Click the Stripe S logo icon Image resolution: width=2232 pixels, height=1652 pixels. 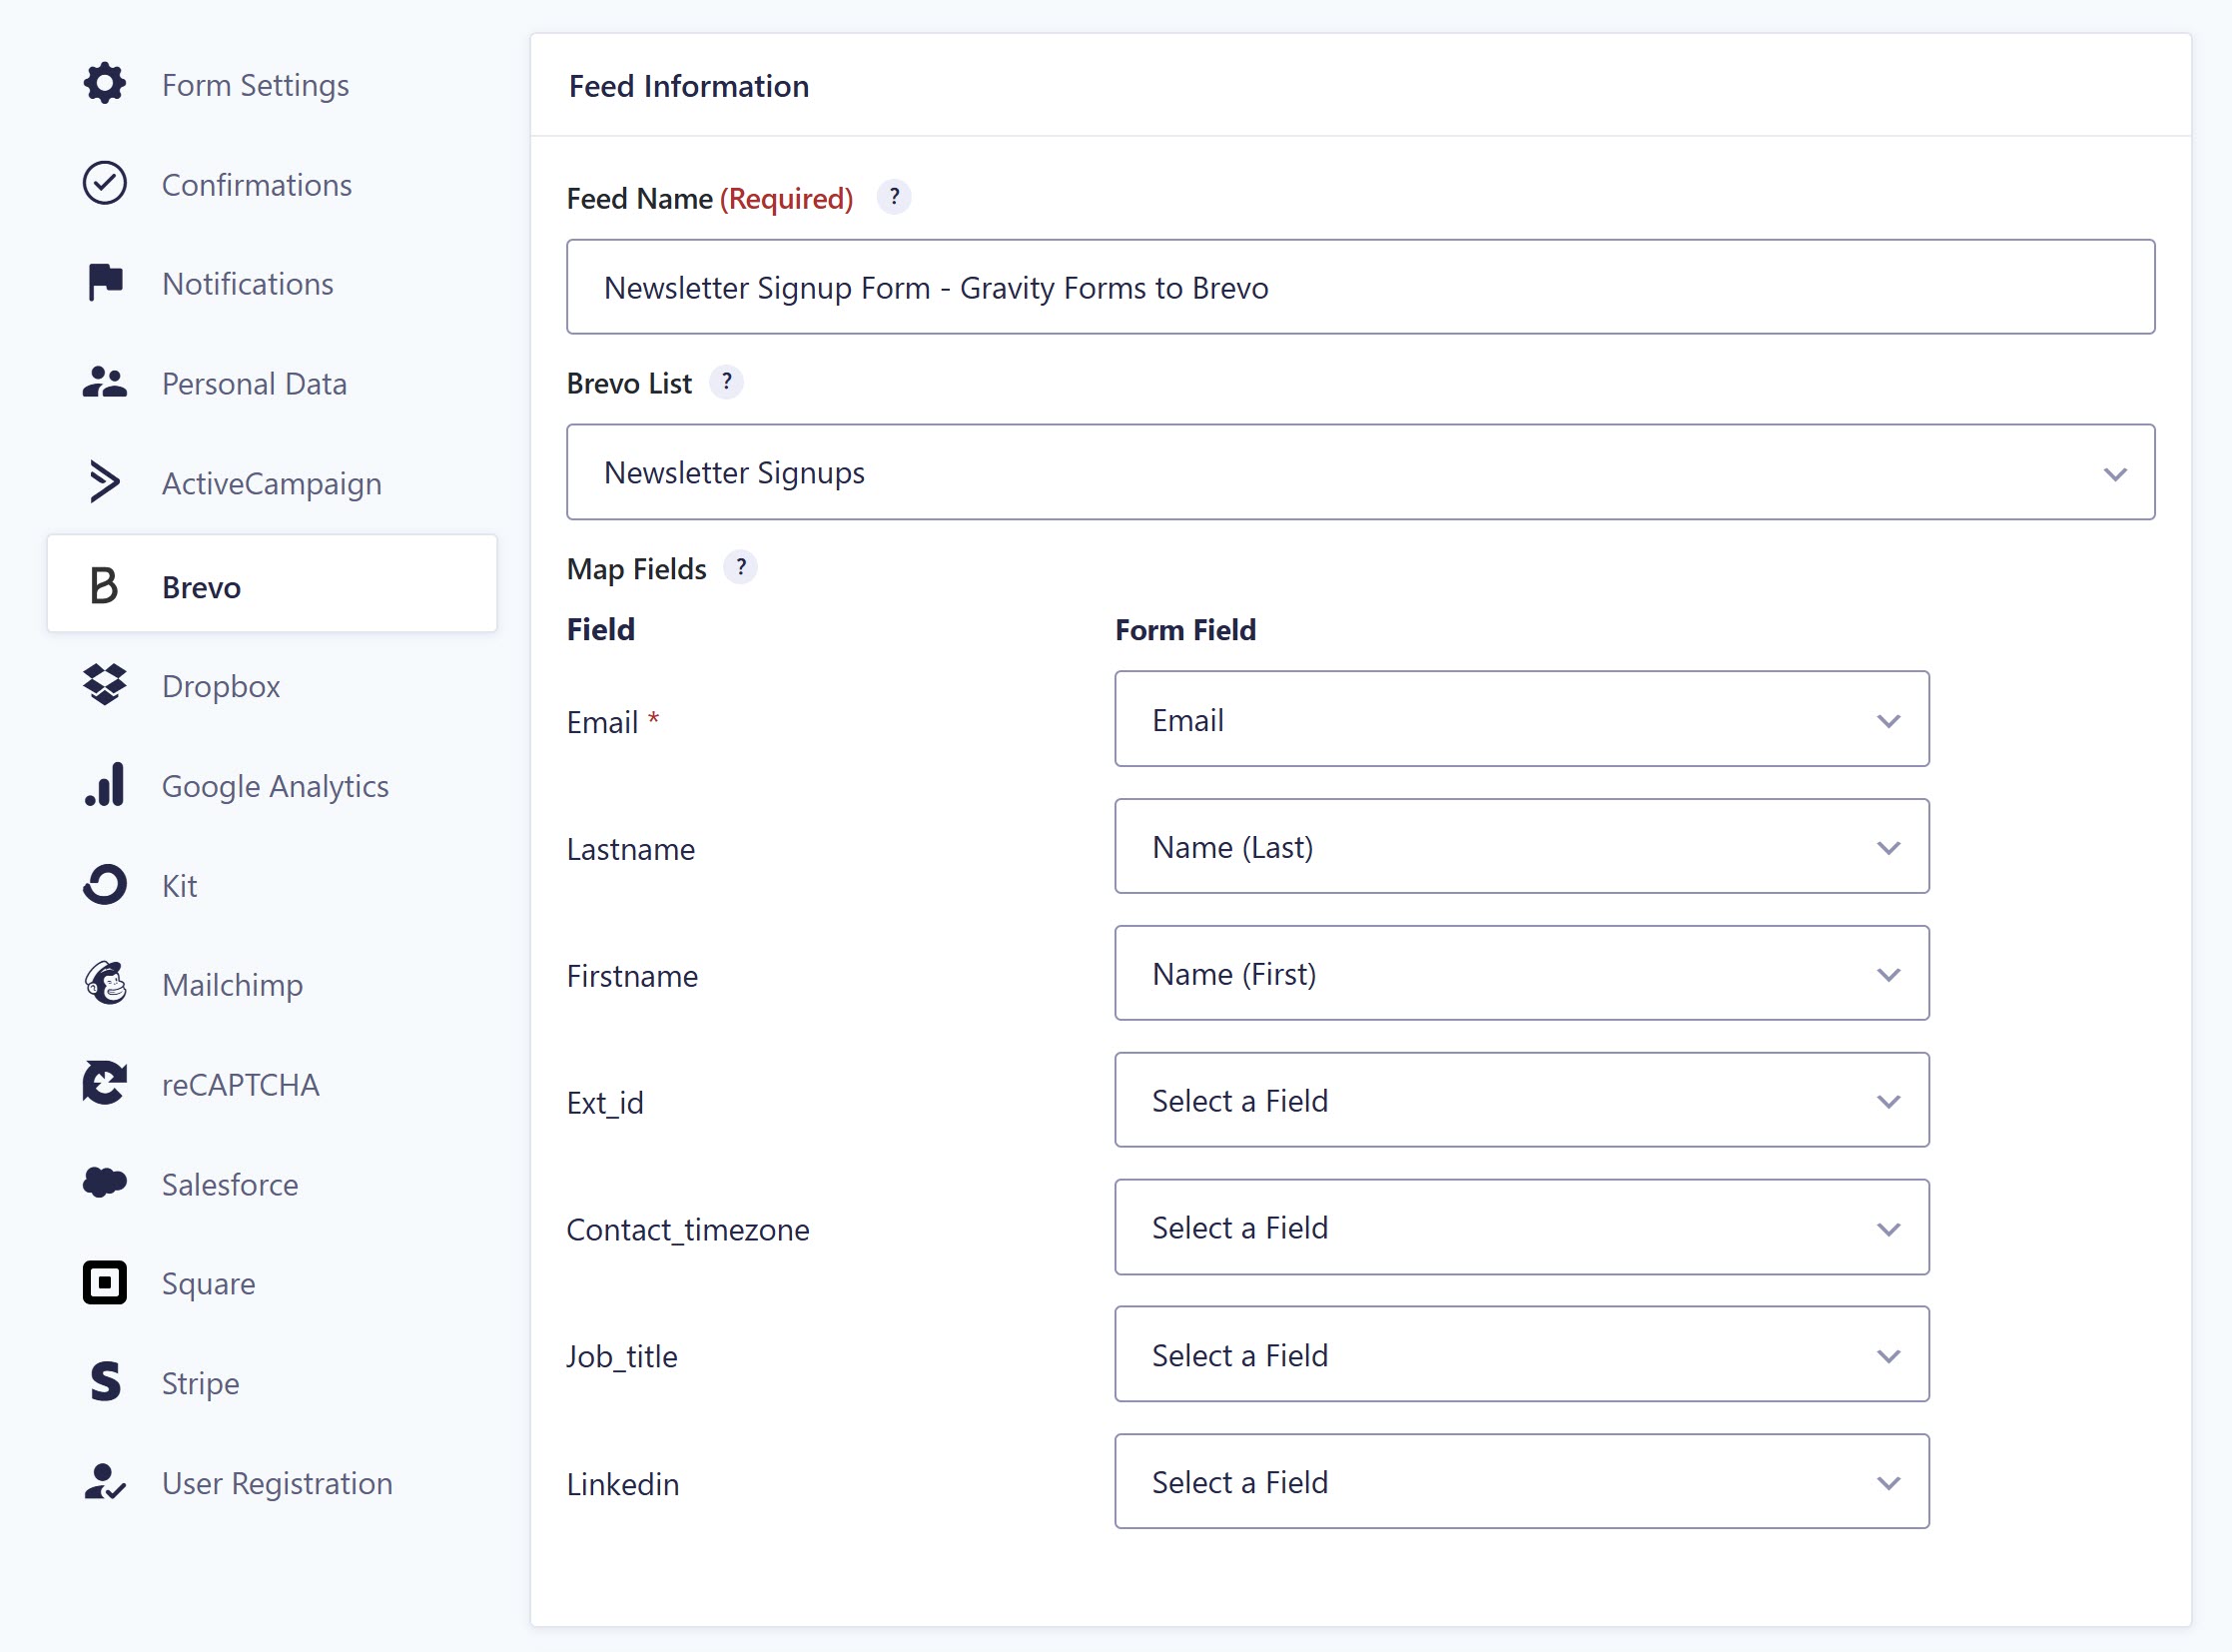pyautogui.click(x=104, y=1382)
